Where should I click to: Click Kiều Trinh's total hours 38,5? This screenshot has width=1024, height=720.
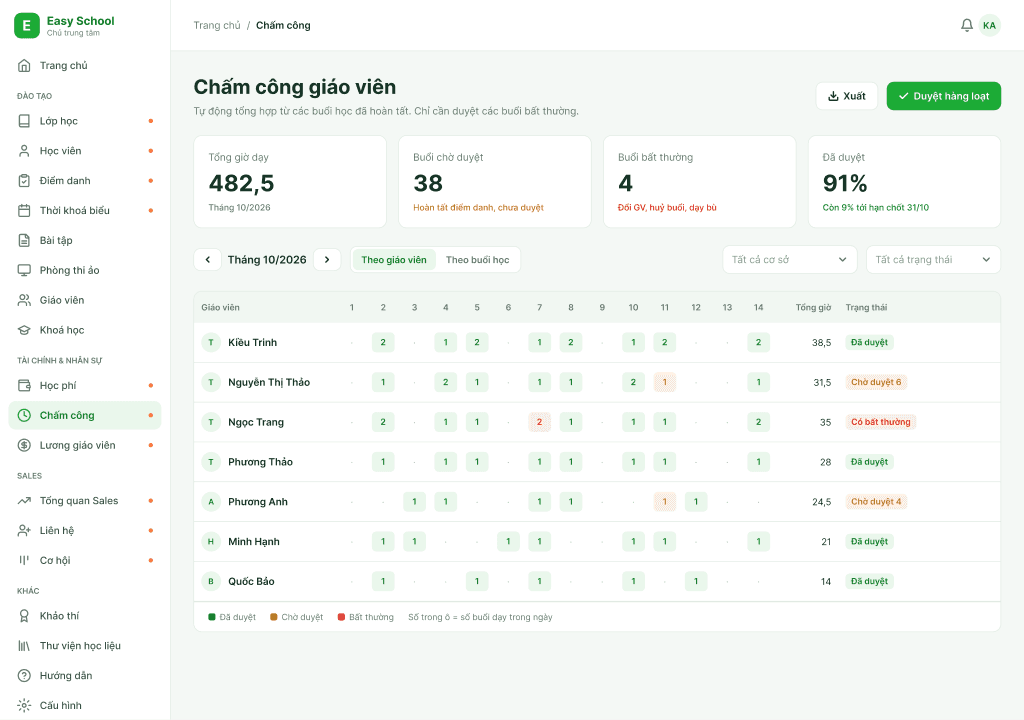pyautogui.click(x=822, y=342)
